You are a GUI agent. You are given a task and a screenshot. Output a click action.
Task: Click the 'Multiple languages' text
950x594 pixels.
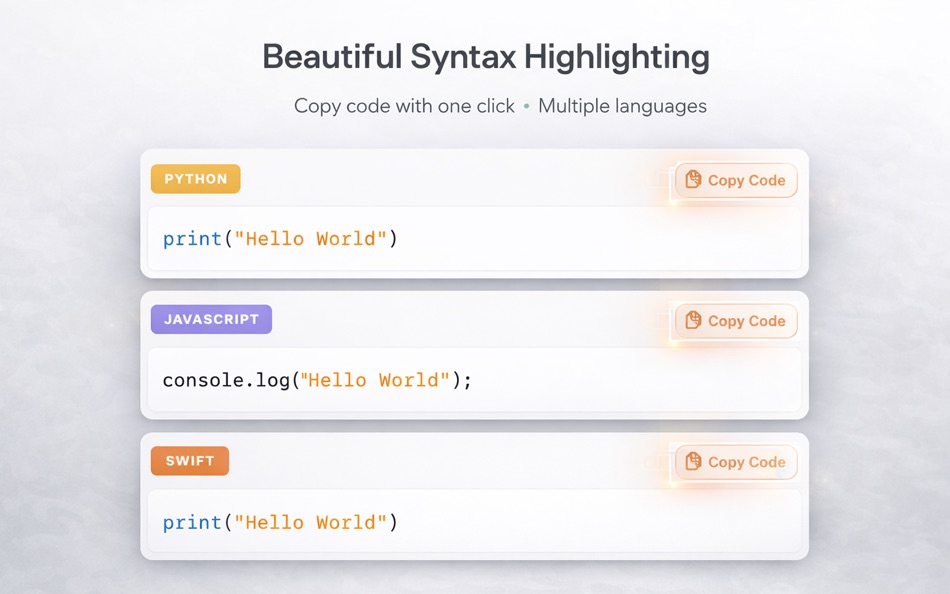[622, 106]
